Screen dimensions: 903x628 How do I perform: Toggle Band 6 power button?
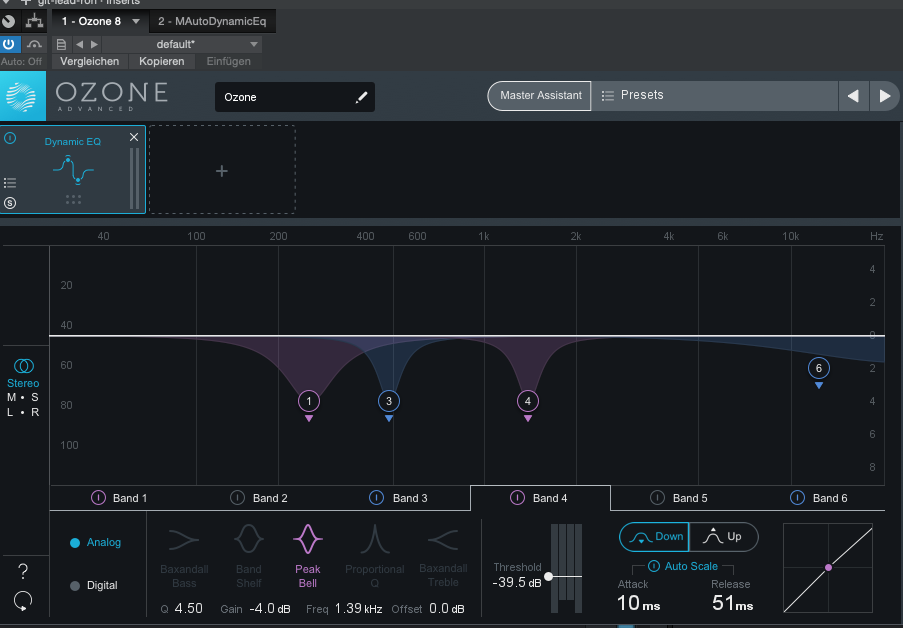(797, 497)
